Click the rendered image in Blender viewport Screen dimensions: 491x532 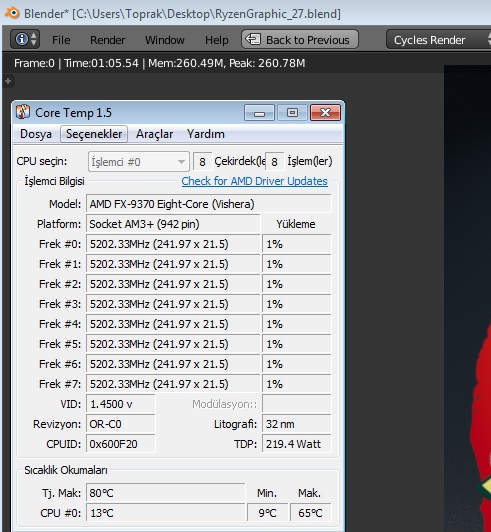coord(468,299)
